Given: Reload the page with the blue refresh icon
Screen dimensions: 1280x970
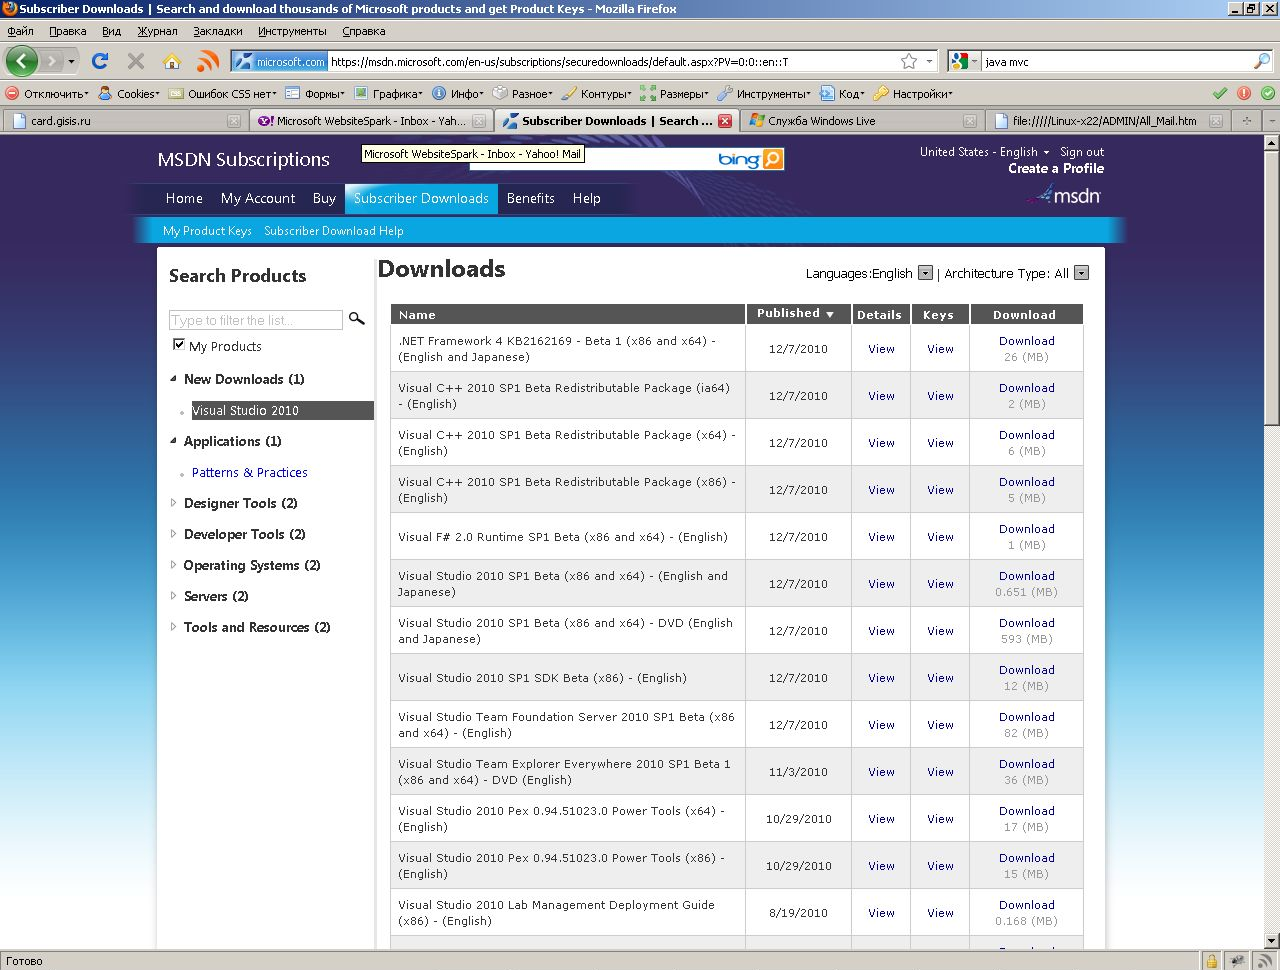Looking at the screenshot, I should (x=100, y=61).
